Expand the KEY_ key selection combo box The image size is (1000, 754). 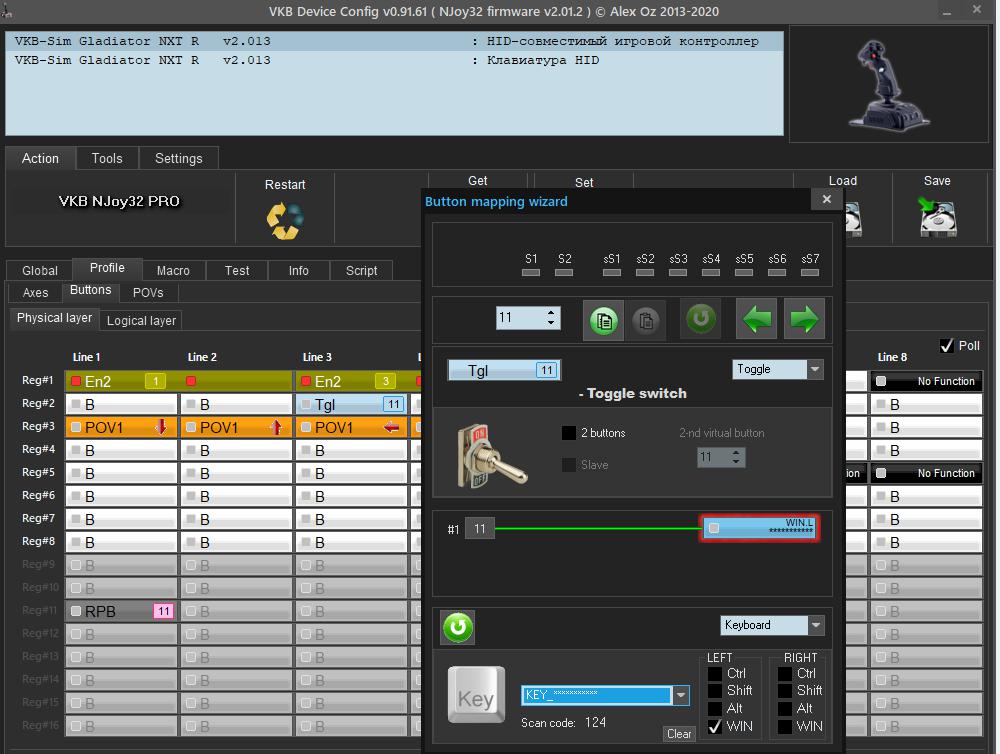681,695
